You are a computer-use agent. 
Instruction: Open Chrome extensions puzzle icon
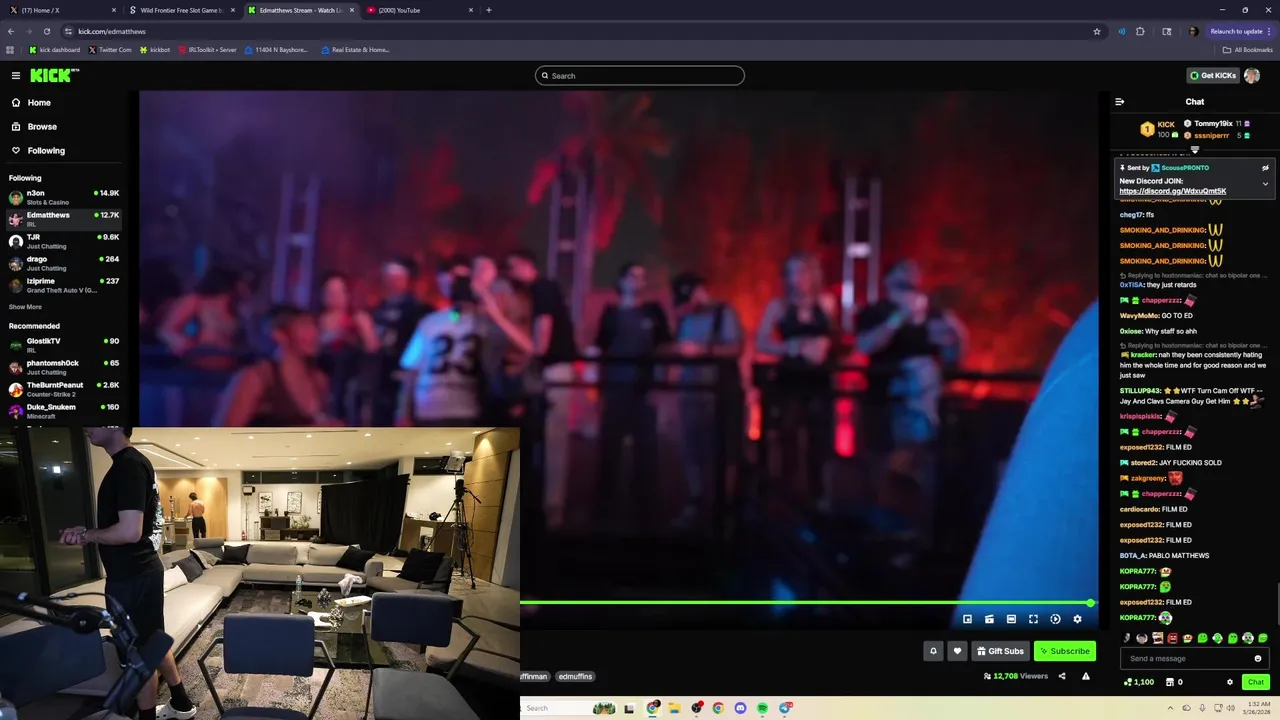(x=1140, y=31)
